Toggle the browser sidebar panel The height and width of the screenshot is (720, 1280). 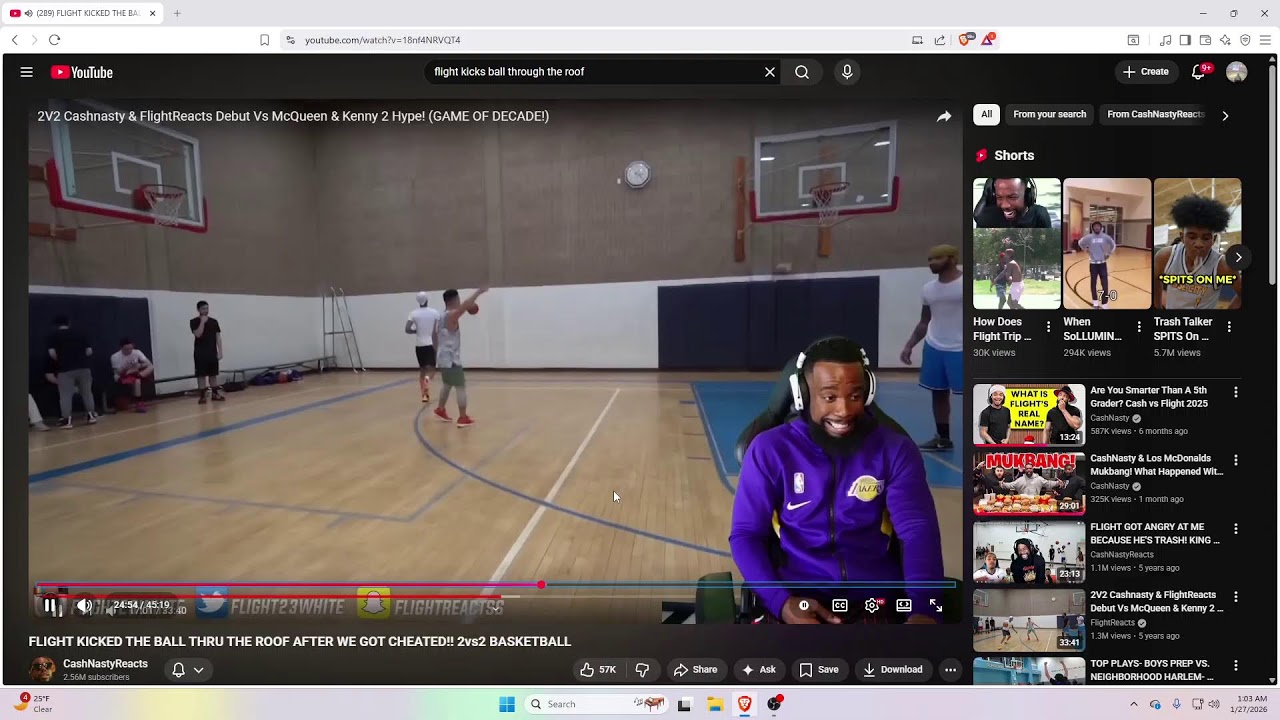click(x=1185, y=40)
